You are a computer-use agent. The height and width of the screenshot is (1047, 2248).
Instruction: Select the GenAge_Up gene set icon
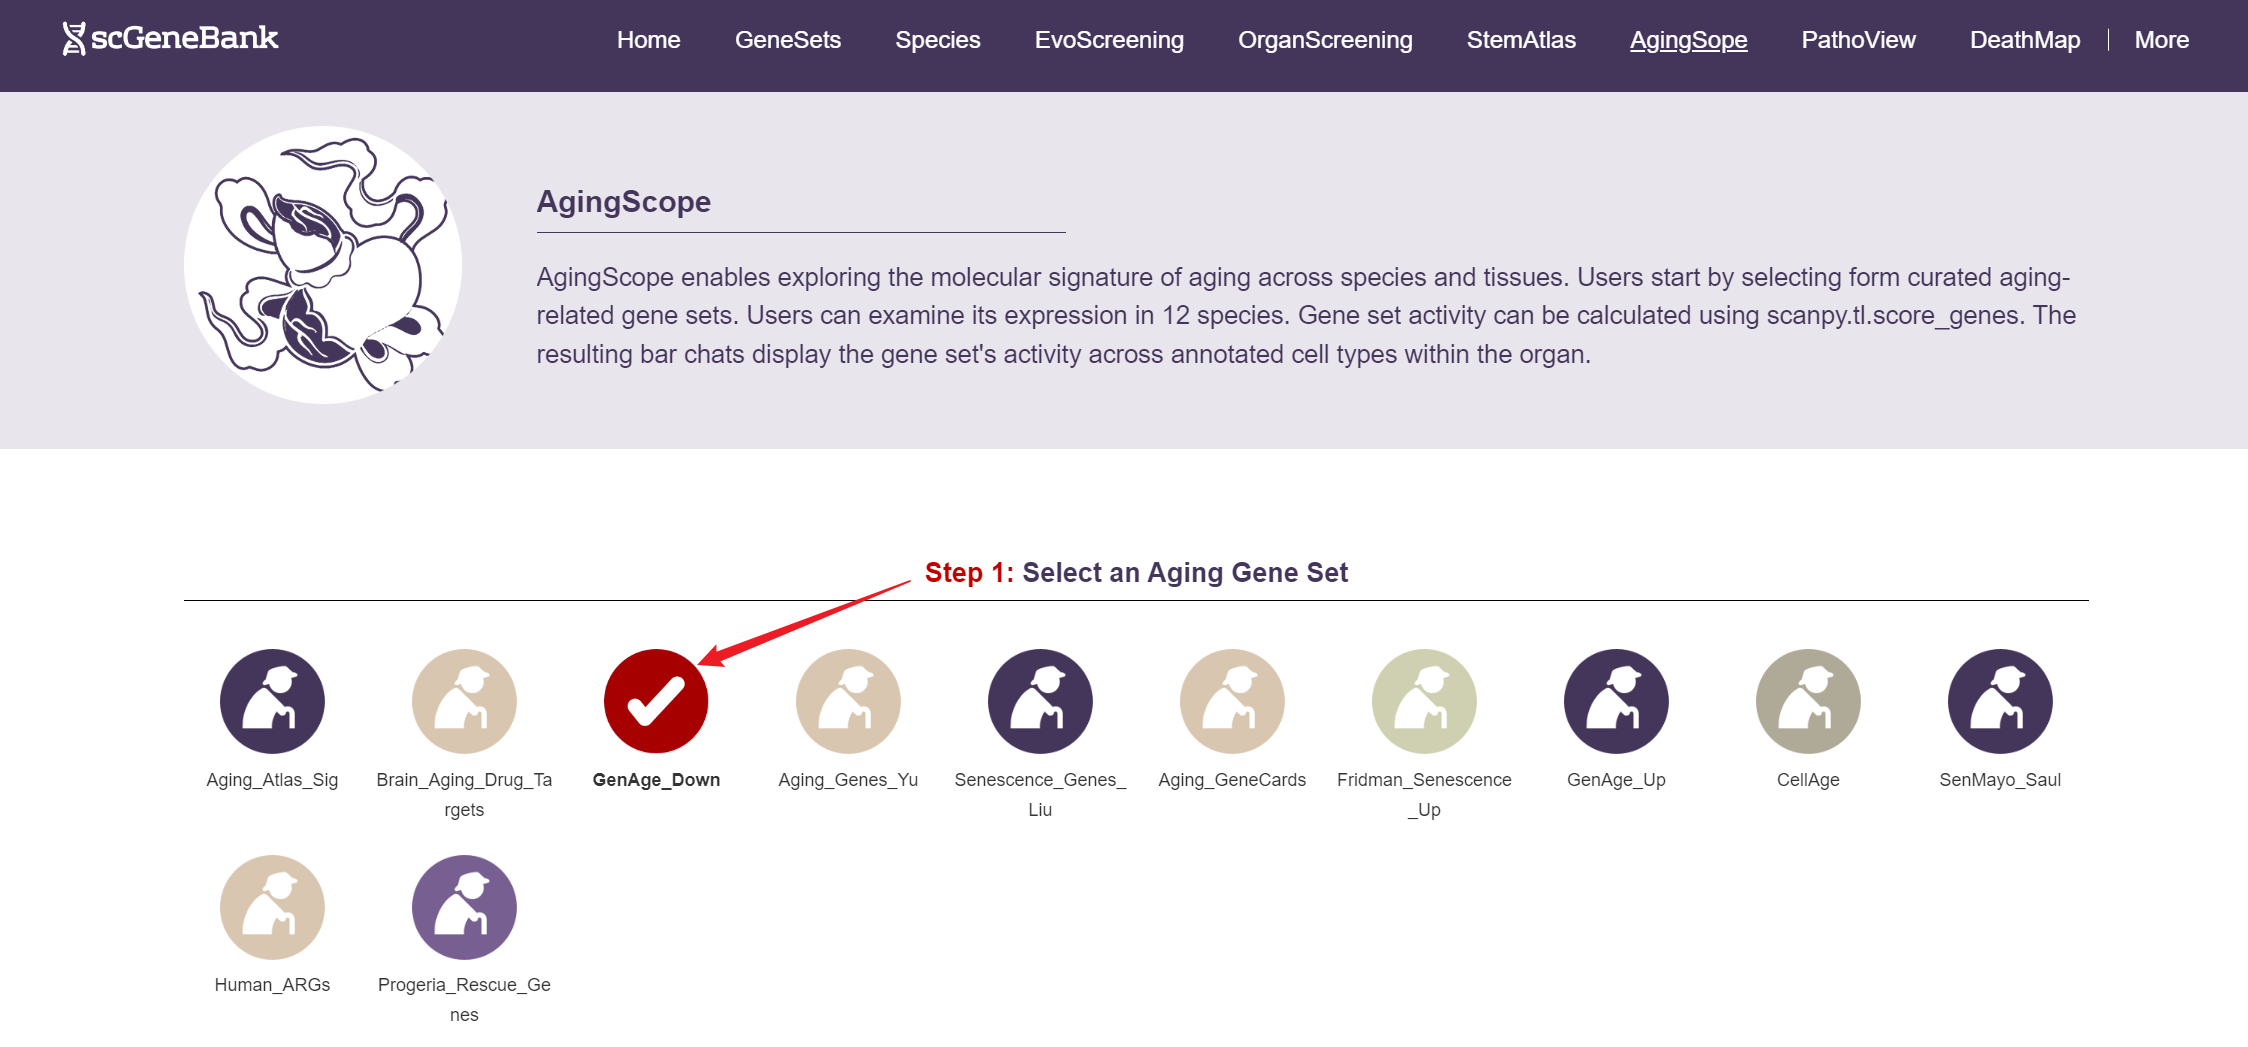tap(1616, 701)
